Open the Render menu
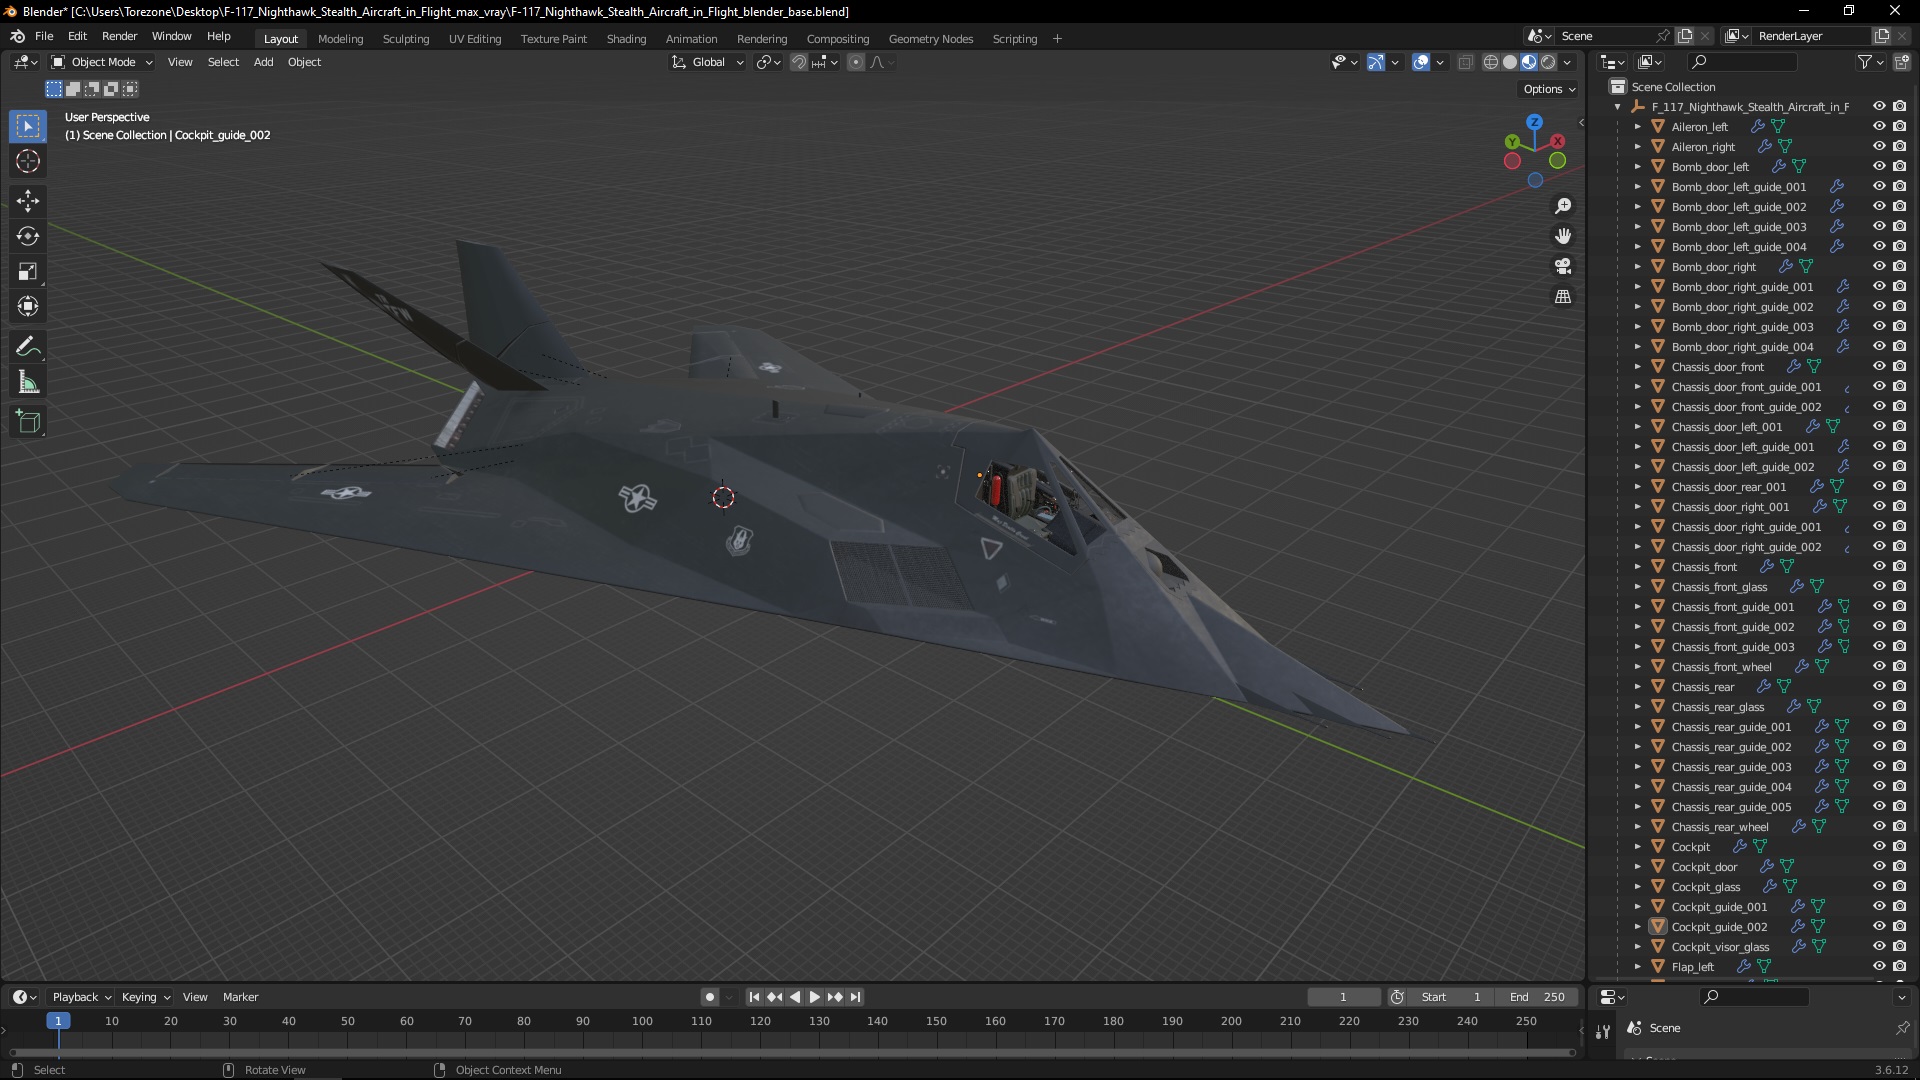The width and height of the screenshot is (1920, 1080). coord(119,36)
